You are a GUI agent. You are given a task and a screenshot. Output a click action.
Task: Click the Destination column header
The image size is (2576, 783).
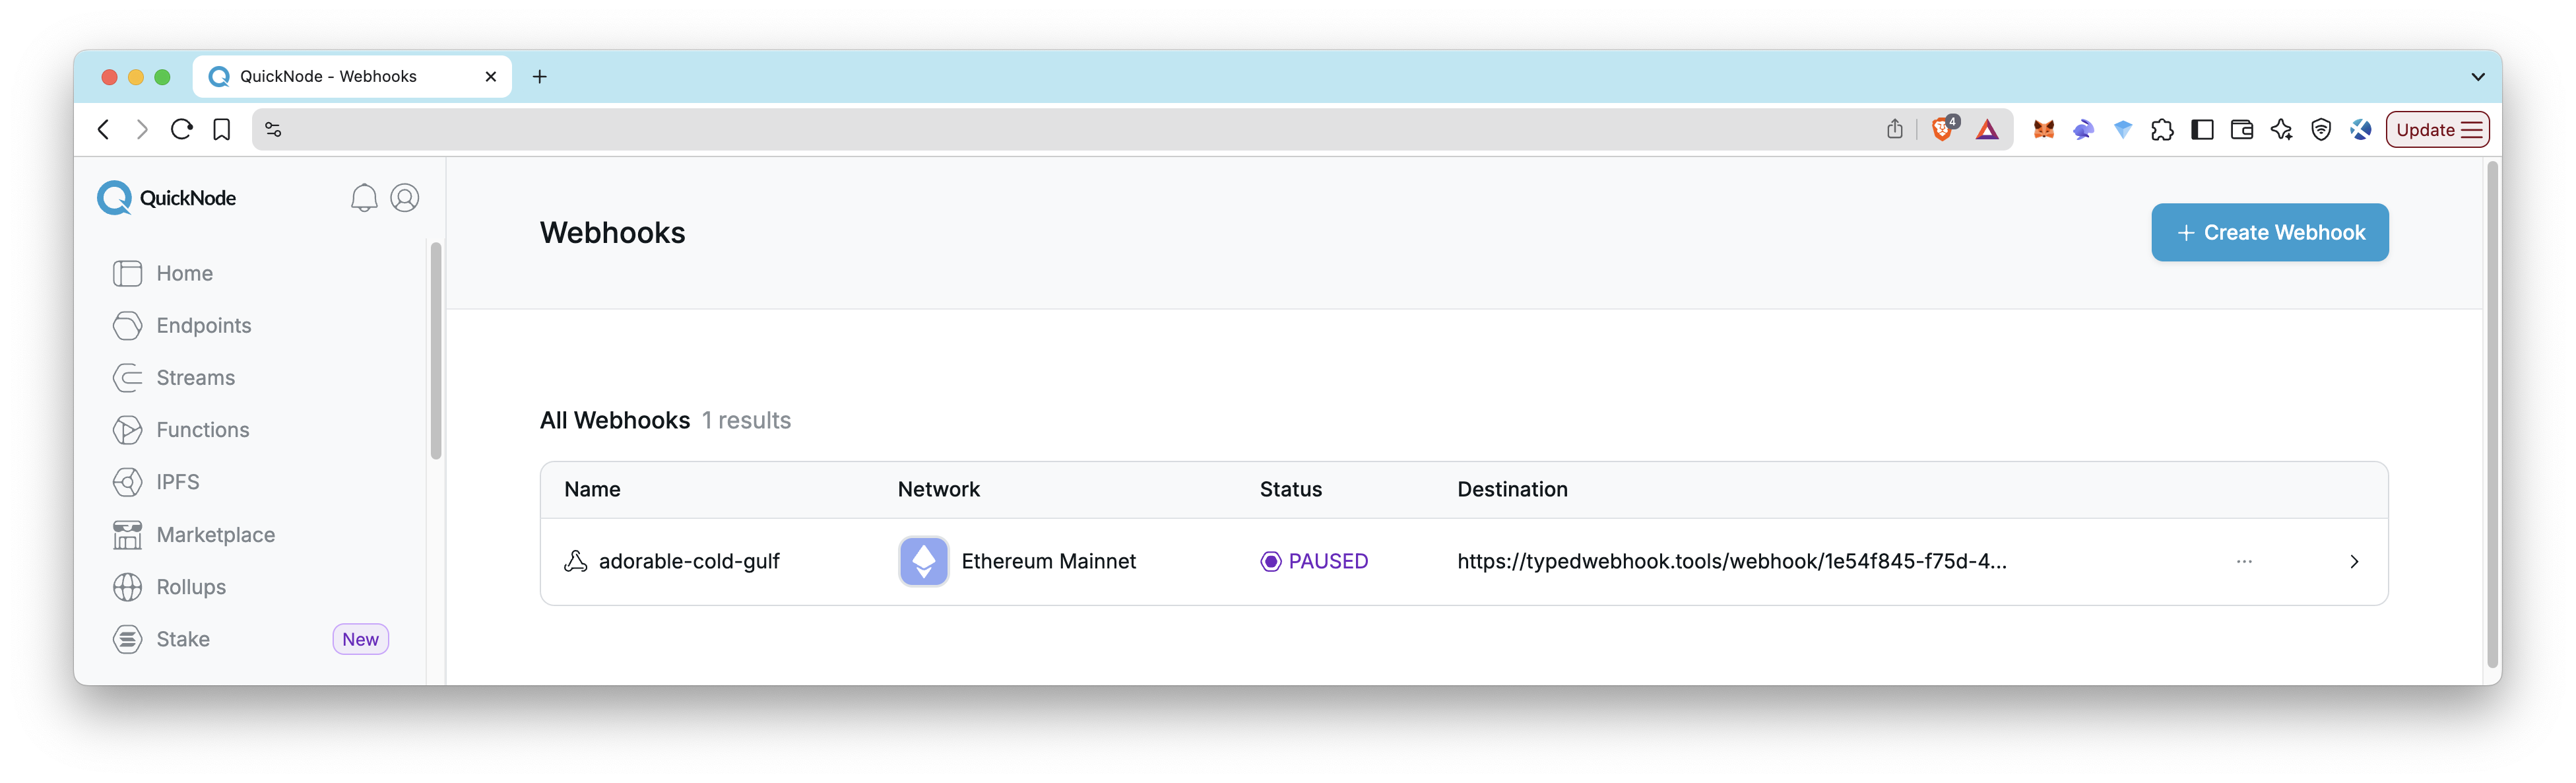1512,489
